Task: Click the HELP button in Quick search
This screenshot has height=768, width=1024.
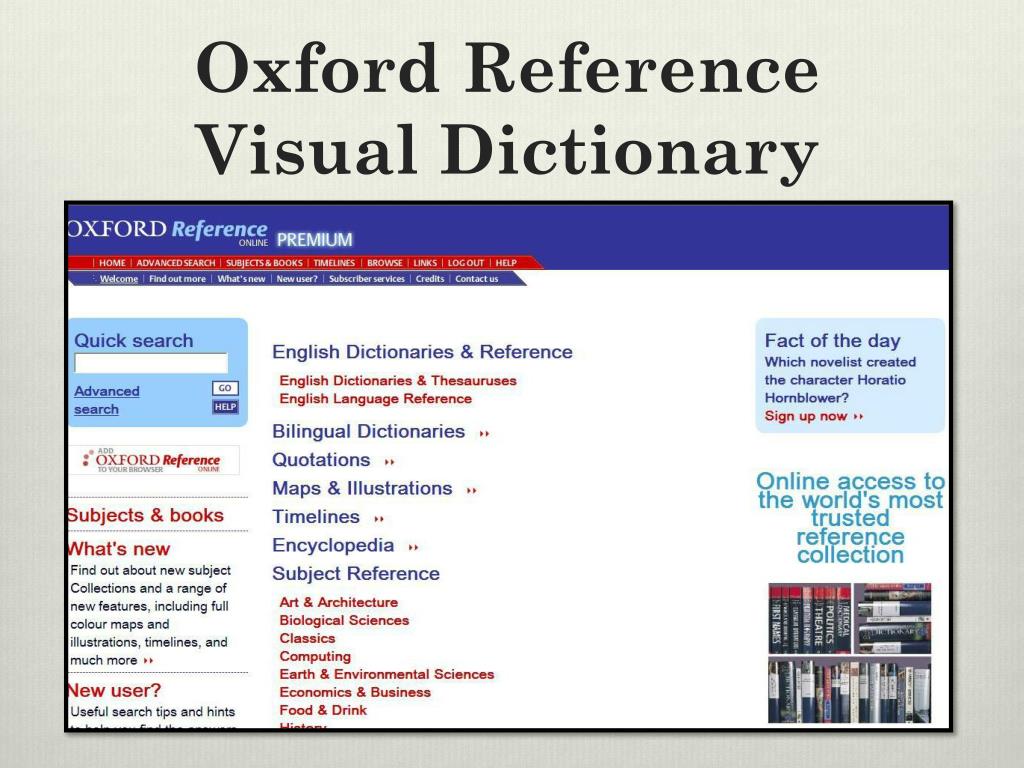Action: (x=225, y=407)
